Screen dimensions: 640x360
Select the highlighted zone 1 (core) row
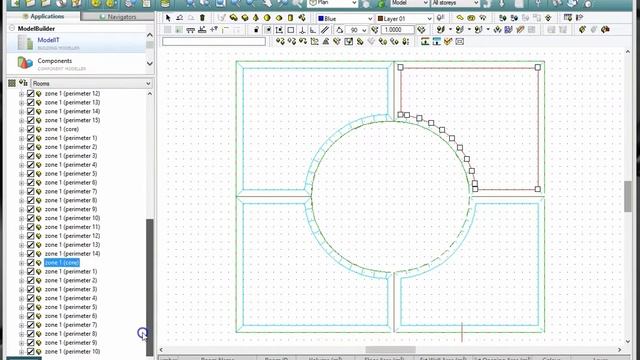pos(62,262)
